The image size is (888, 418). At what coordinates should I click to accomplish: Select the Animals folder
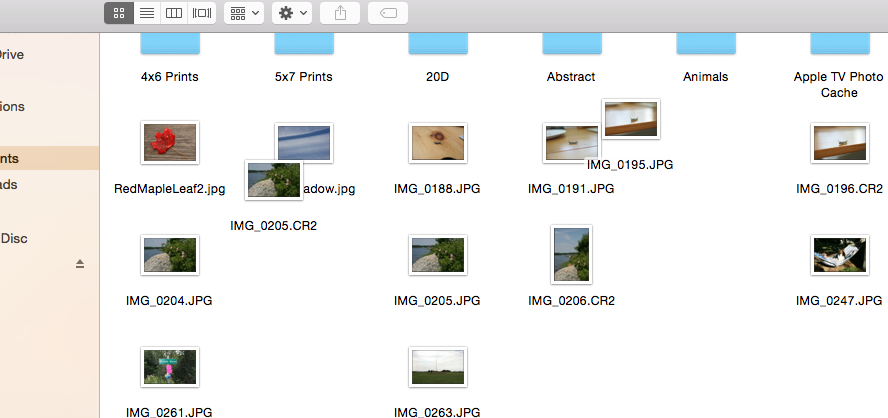coord(706,44)
